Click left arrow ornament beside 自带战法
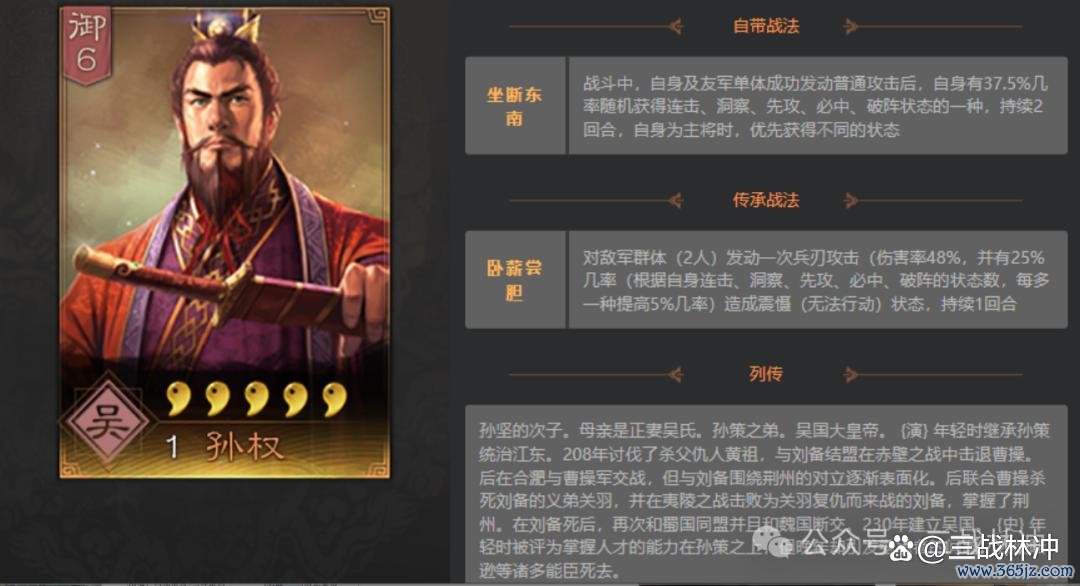Image resolution: width=1080 pixels, height=586 pixels. (675, 26)
